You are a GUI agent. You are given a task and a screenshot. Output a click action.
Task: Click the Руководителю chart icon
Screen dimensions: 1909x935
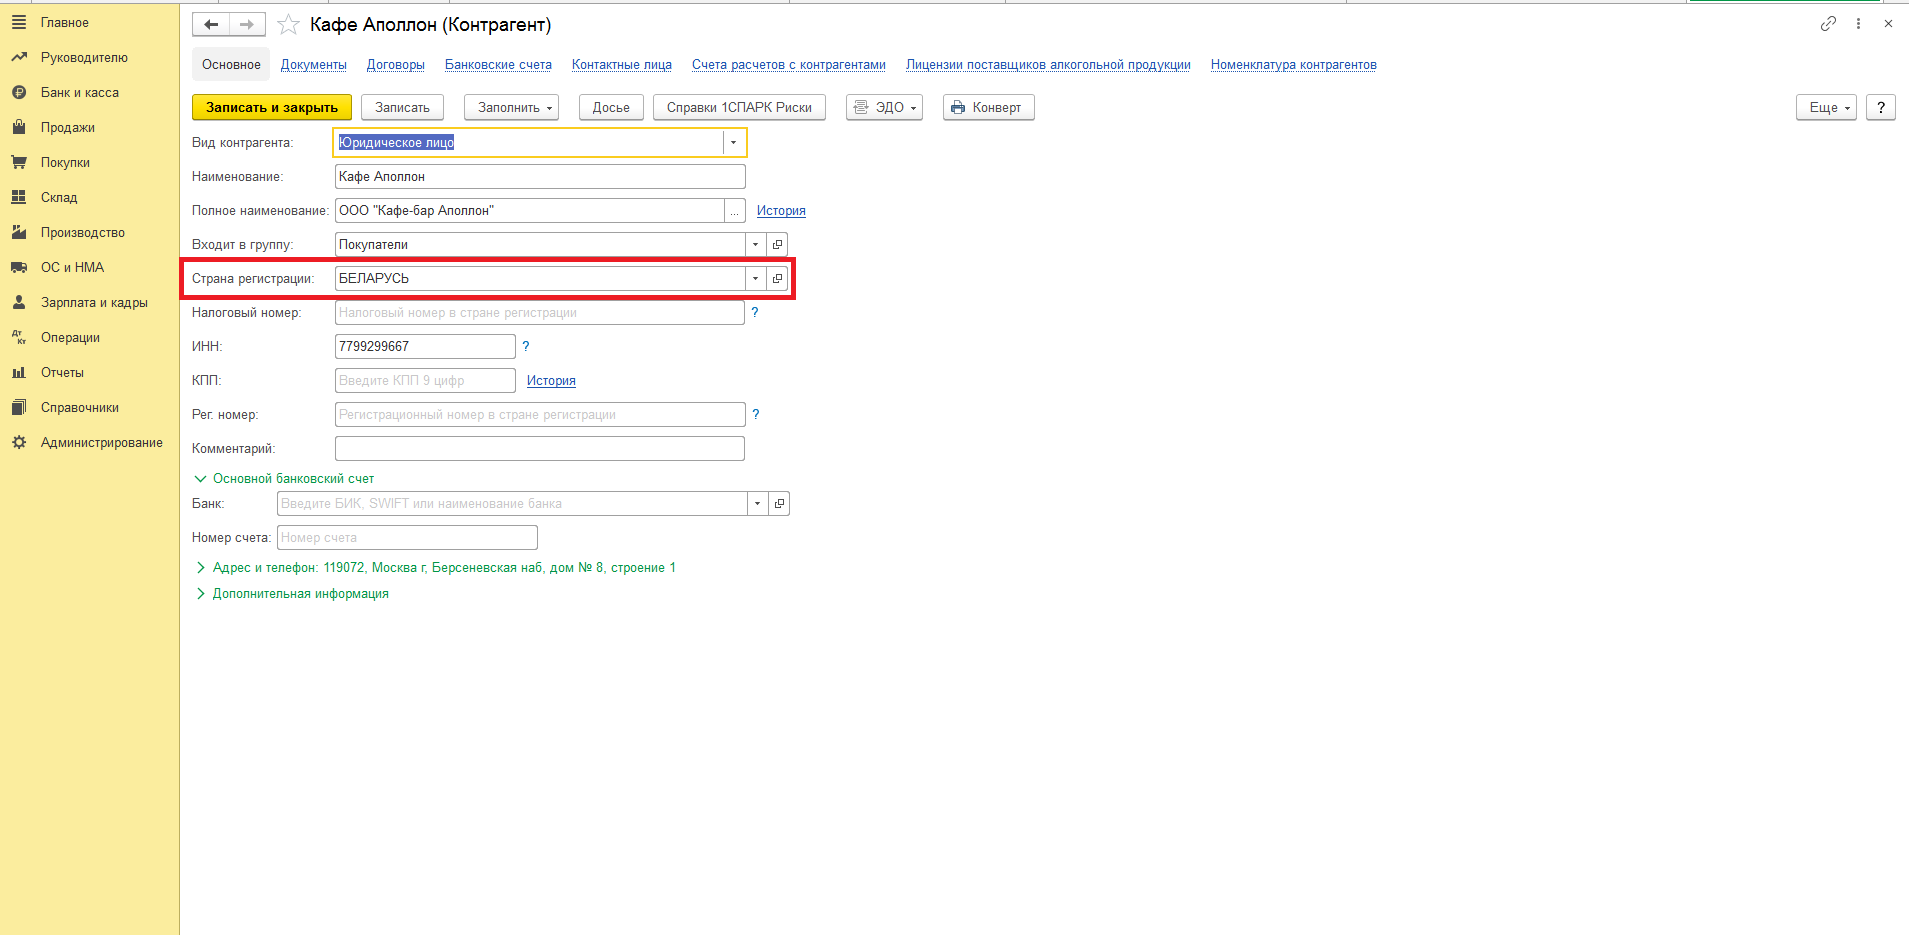pyautogui.click(x=19, y=57)
